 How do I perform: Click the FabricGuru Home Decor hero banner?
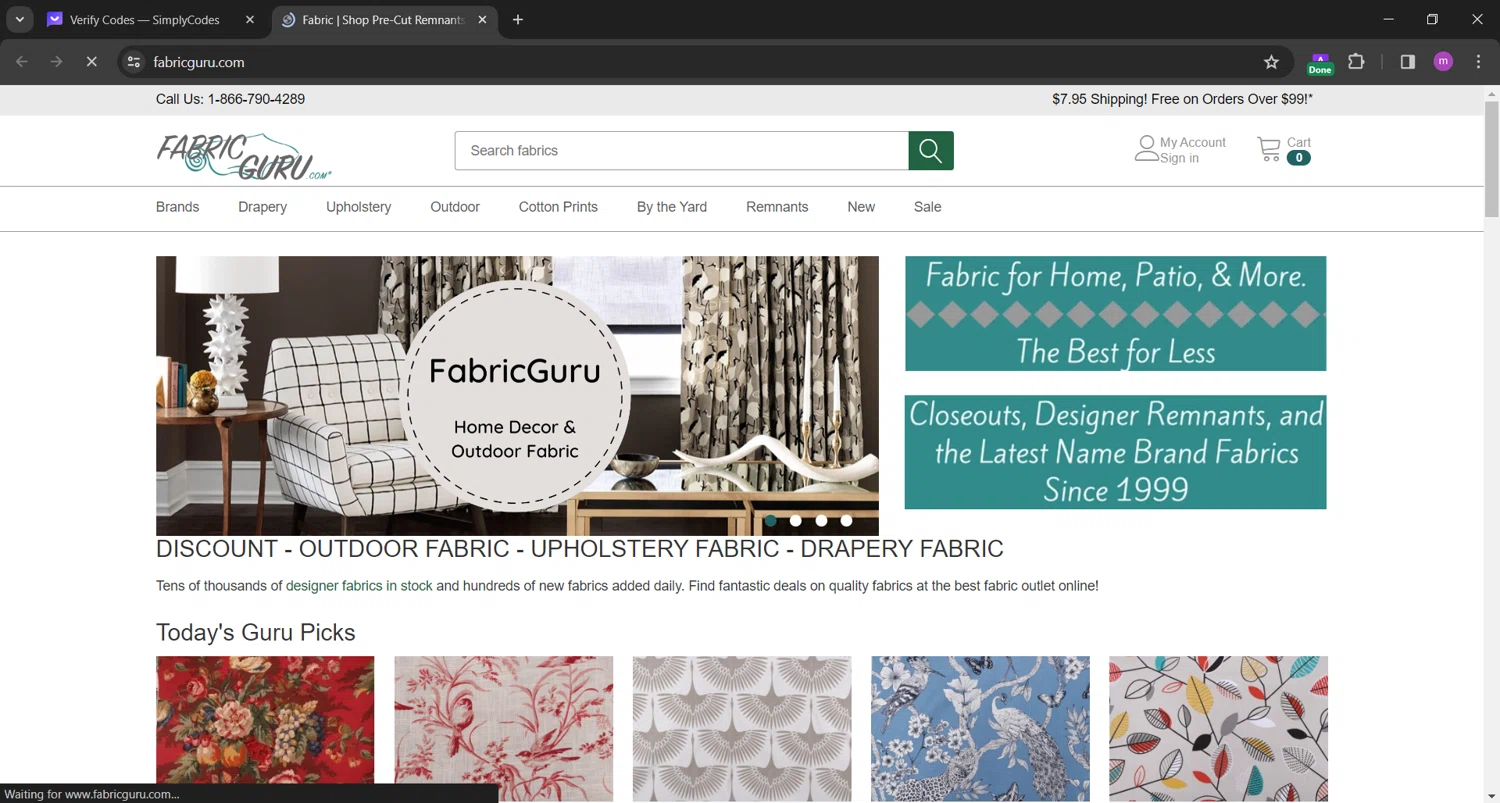coord(517,396)
